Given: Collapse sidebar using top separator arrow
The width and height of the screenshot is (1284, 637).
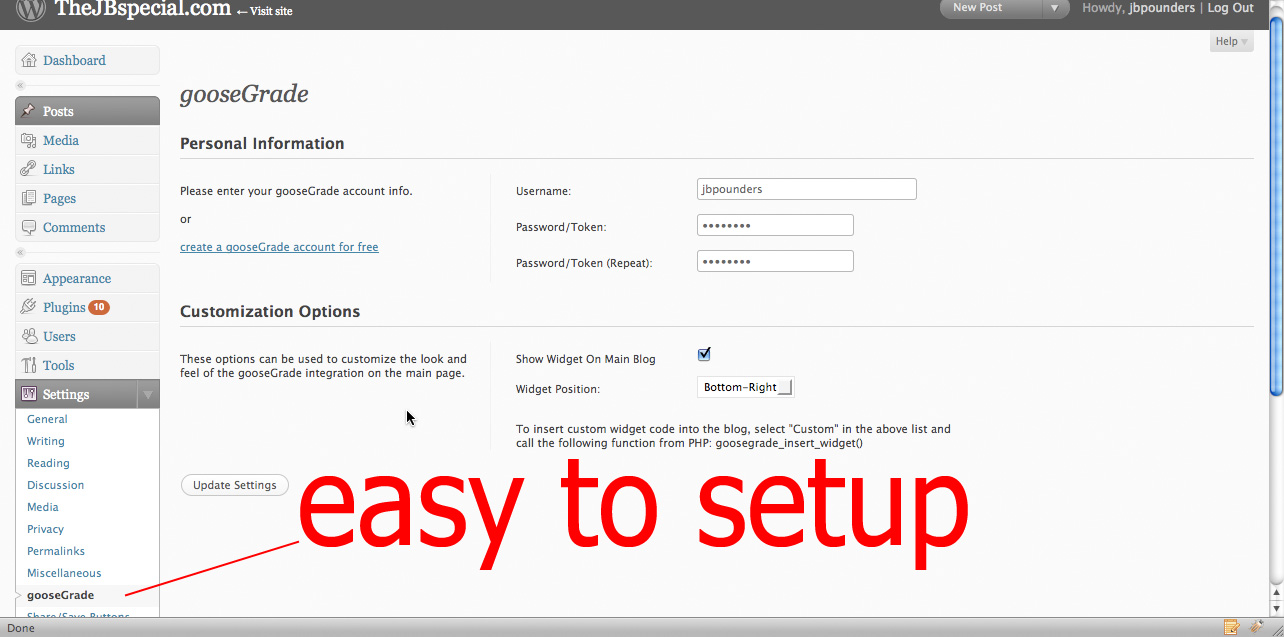Looking at the screenshot, I should (20, 85).
